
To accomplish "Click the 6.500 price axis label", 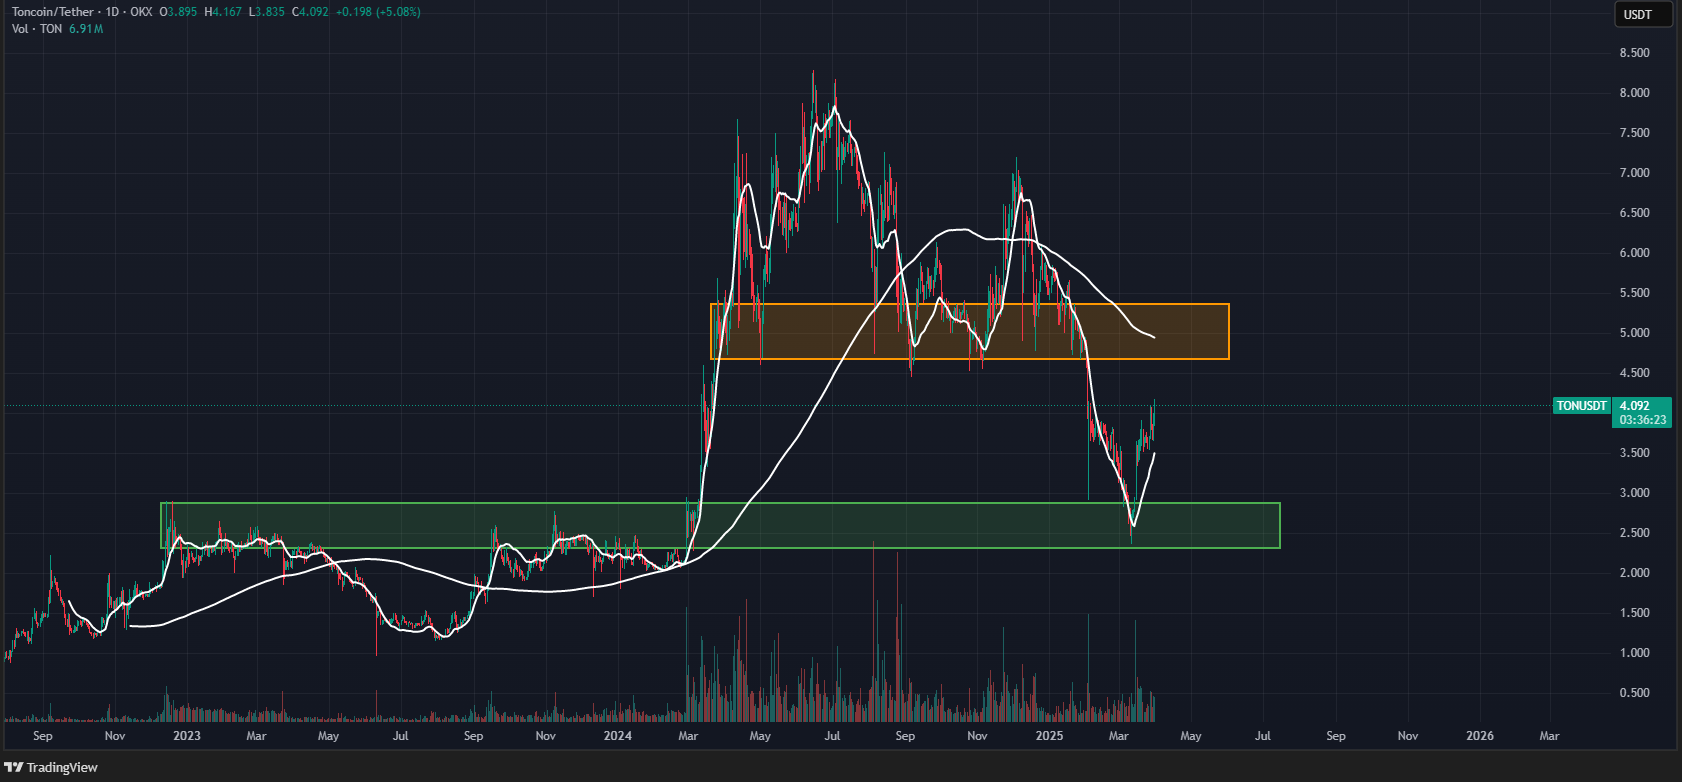I will (x=1634, y=213).
